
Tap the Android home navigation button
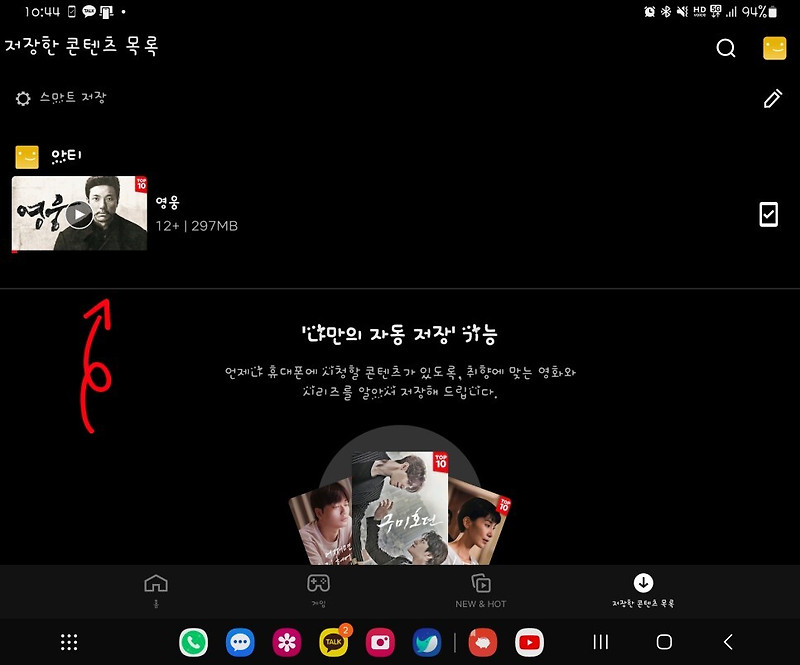(x=664, y=642)
